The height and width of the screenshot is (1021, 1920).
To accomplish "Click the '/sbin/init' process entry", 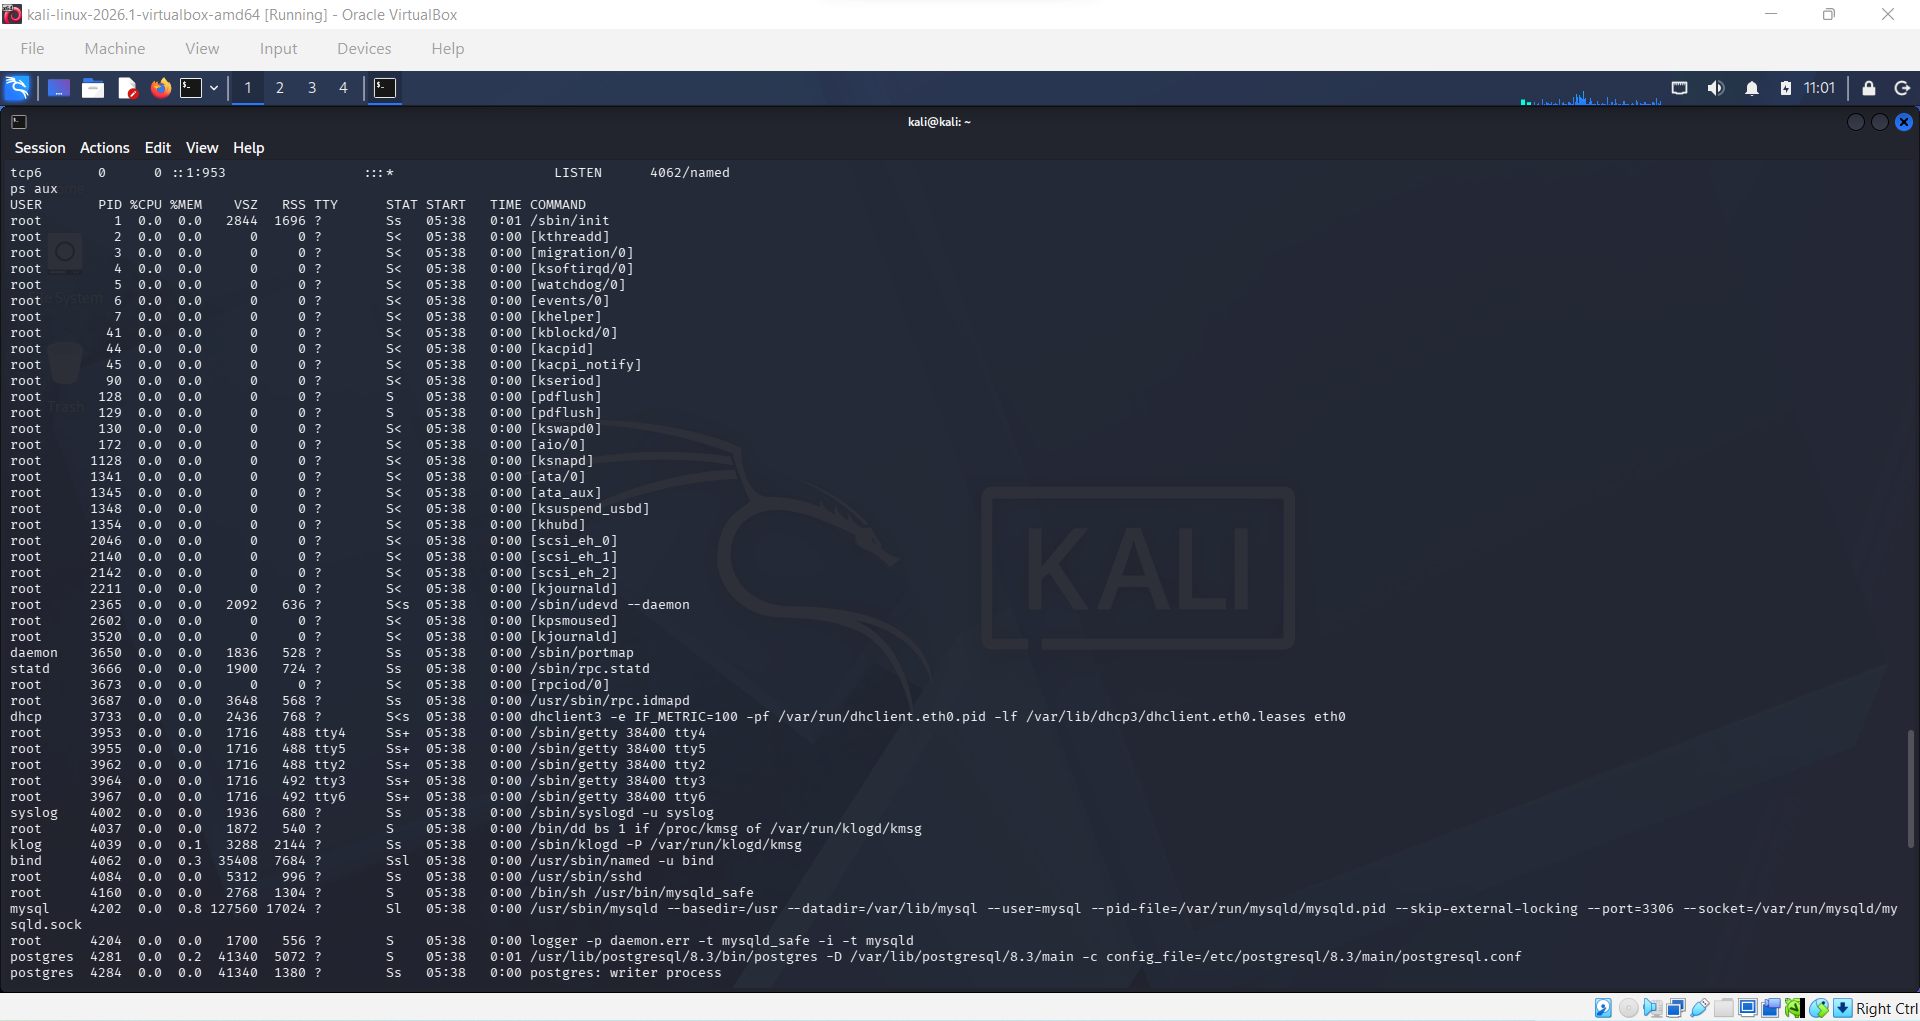I will (x=570, y=221).
